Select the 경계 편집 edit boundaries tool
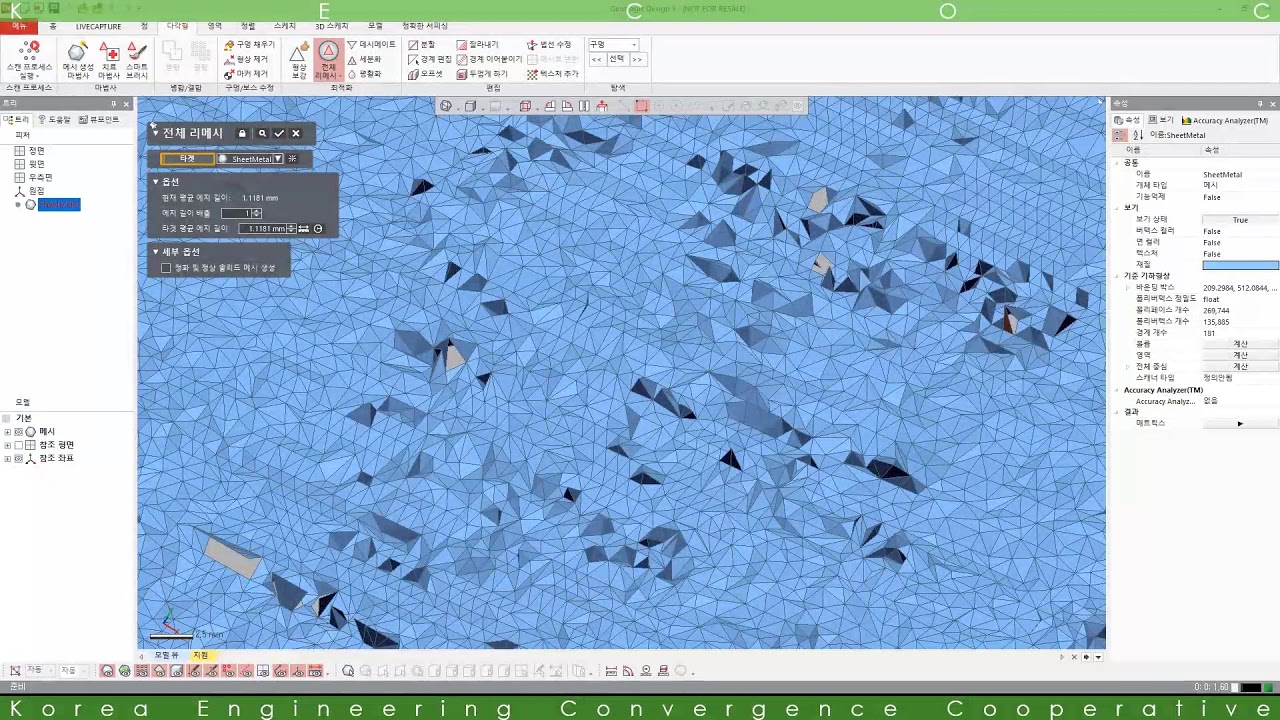Viewport: 1280px width, 720px height. (x=430, y=59)
